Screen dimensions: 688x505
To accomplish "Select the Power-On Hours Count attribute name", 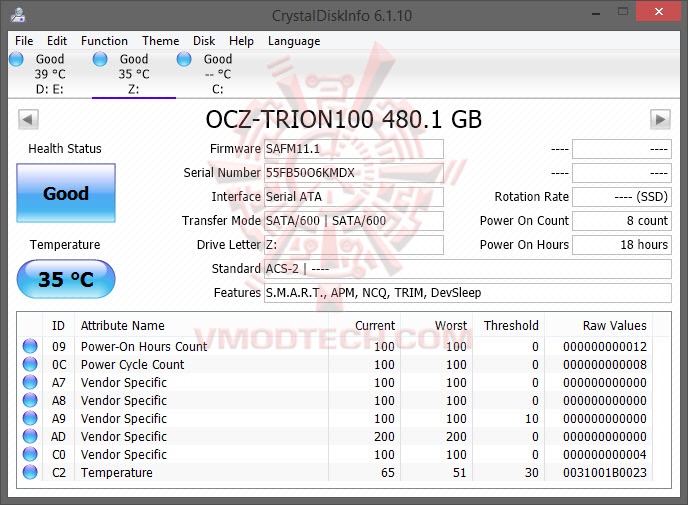I will pyautogui.click(x=144, y=347).
